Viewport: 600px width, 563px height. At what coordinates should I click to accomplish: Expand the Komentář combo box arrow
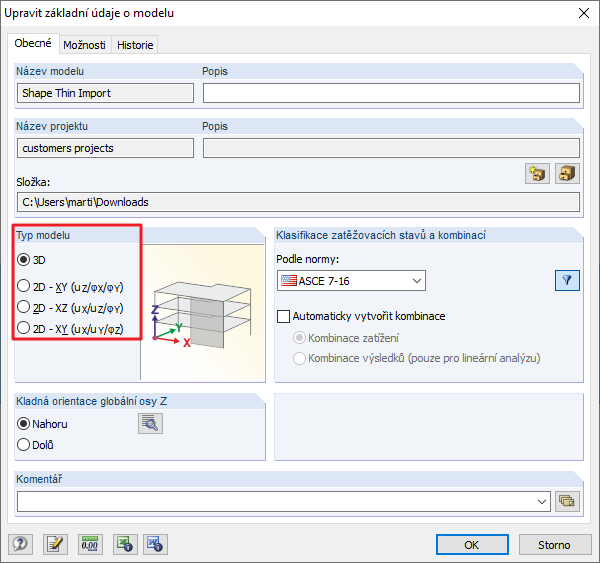coord(541,501)
